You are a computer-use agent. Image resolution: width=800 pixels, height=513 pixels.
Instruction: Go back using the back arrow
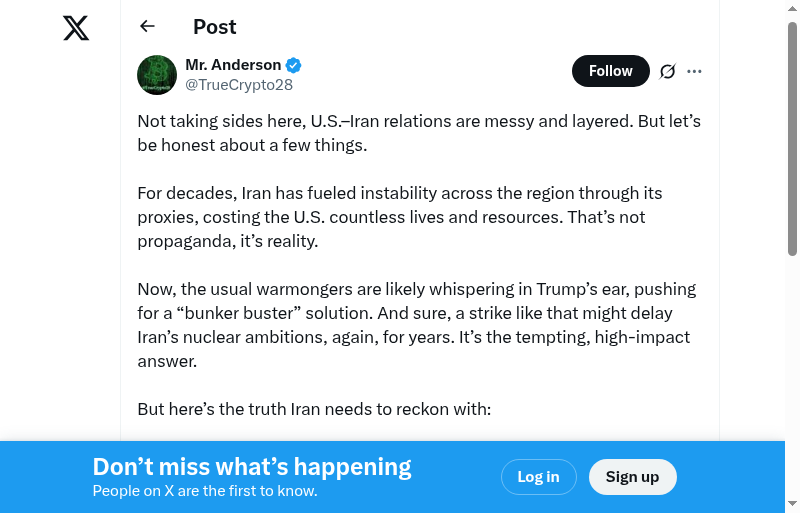[148, 26]
